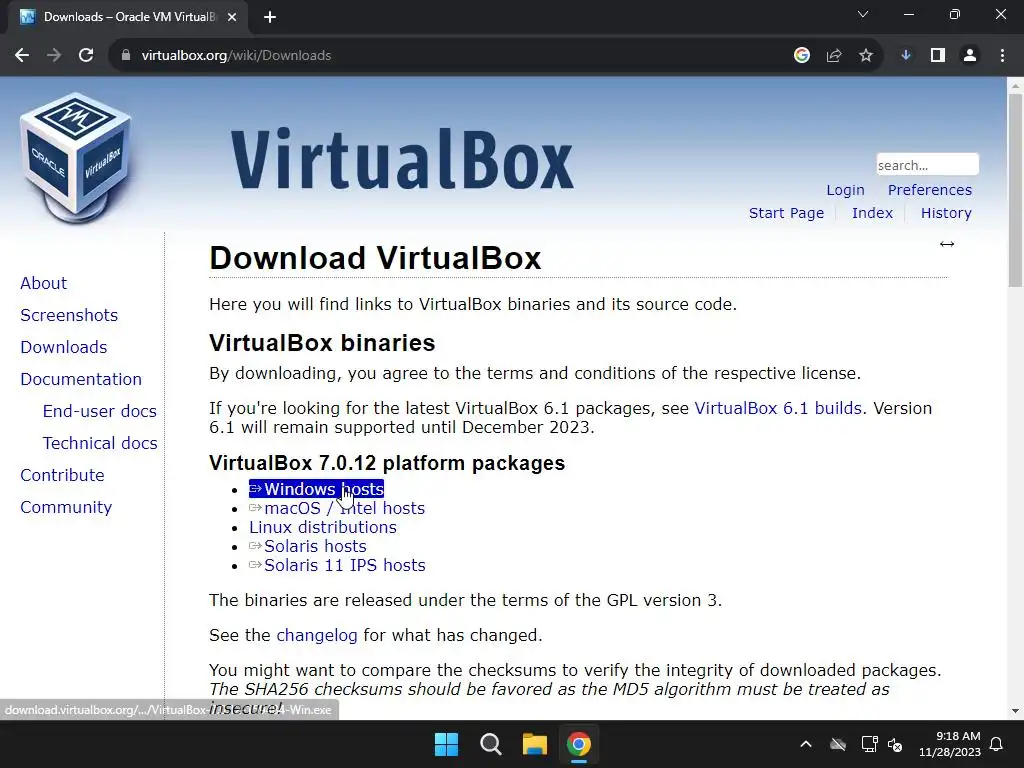Click the browser forward arrow

[54, 56]
